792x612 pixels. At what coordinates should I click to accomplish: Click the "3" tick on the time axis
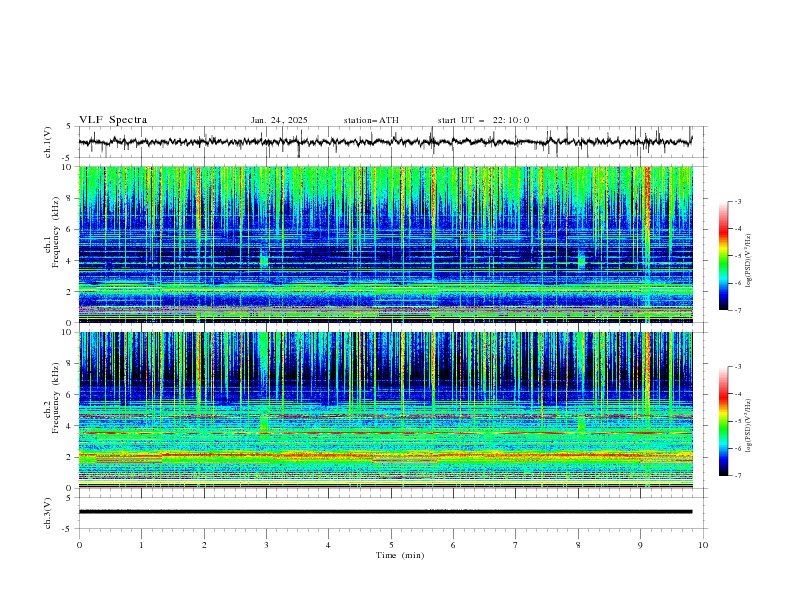pyautogui.click(x=266, y=545)
